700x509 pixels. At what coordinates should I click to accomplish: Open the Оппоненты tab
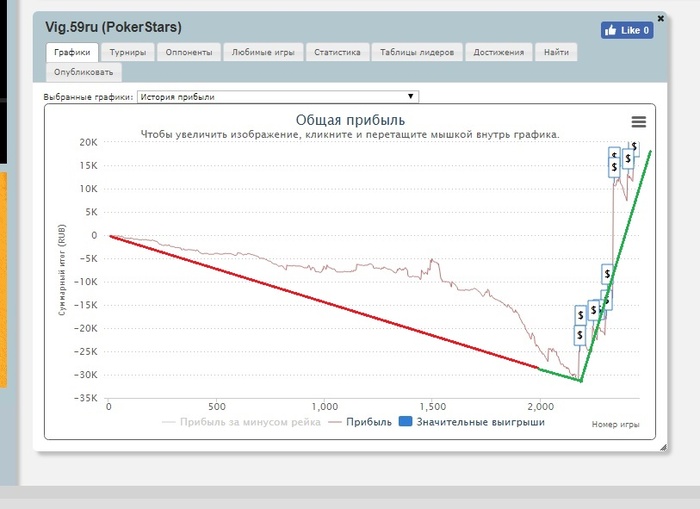pyautogui.click(x=189, y=52)
